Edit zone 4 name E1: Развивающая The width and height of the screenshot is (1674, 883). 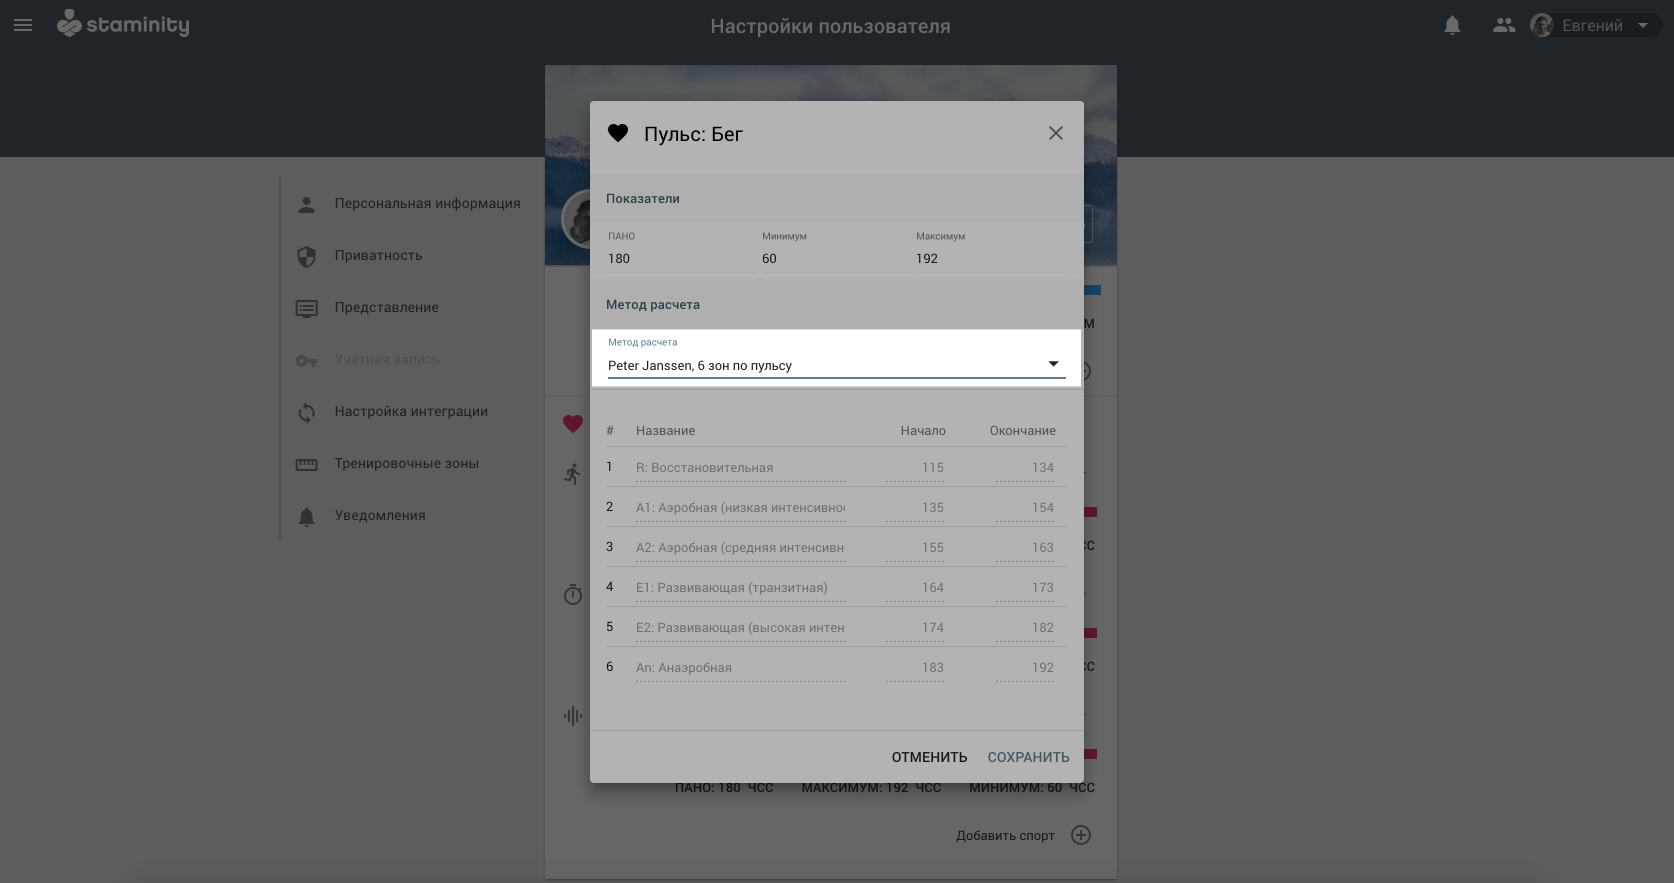point(741,588)
